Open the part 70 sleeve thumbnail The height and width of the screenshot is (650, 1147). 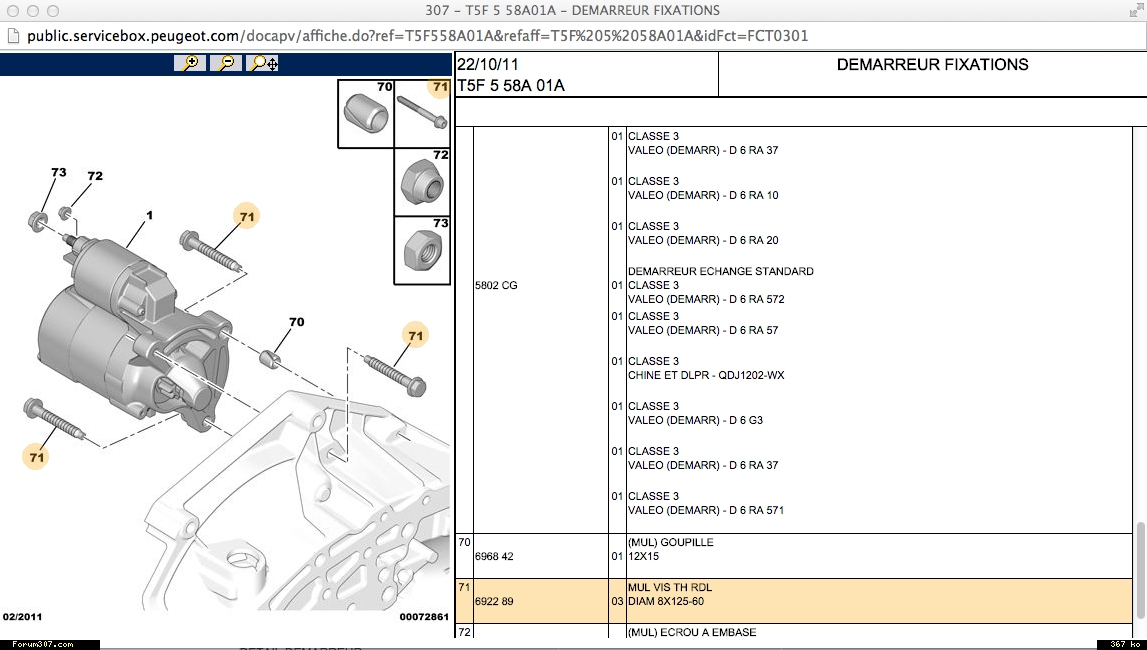(366, 113)
